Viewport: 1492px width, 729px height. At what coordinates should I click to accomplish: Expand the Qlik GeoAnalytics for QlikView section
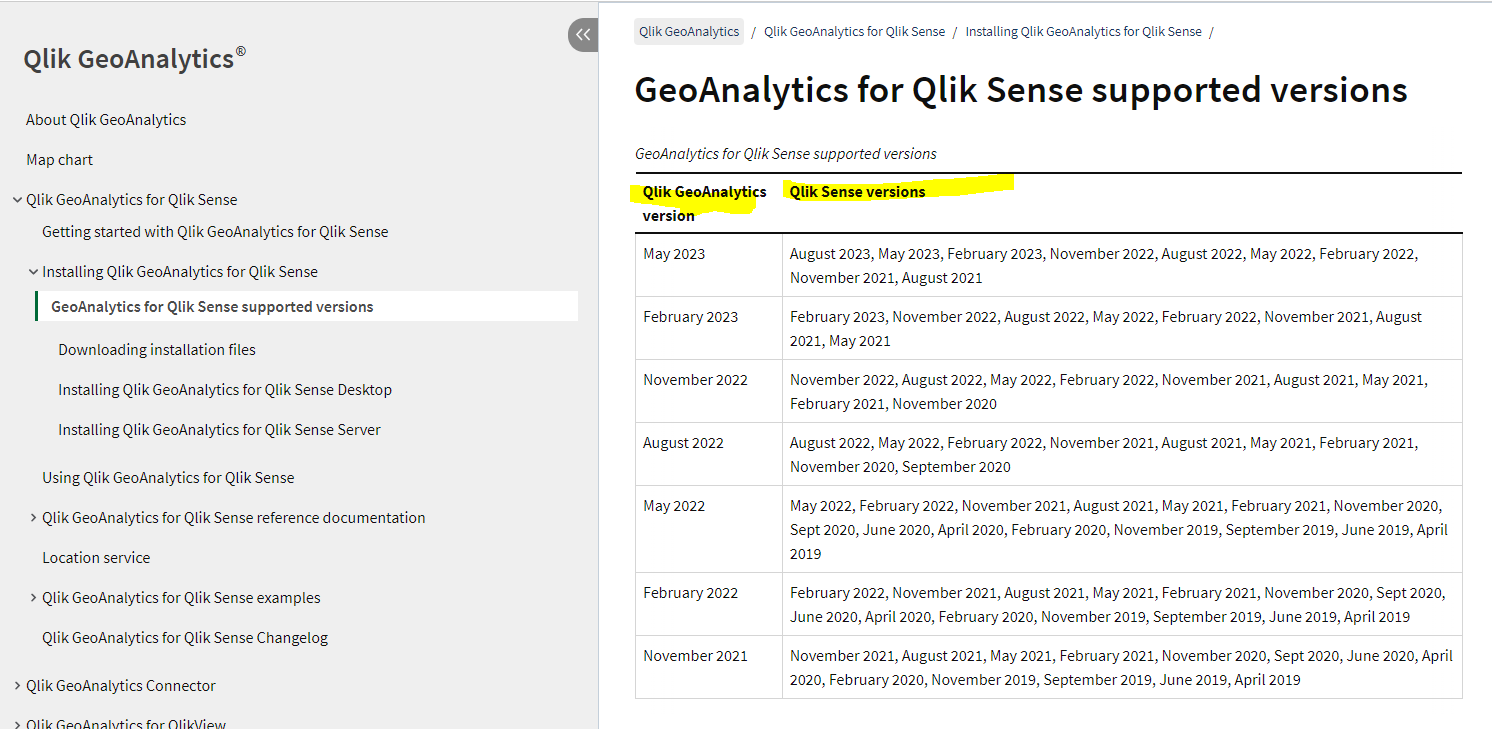tap(17, 723)
